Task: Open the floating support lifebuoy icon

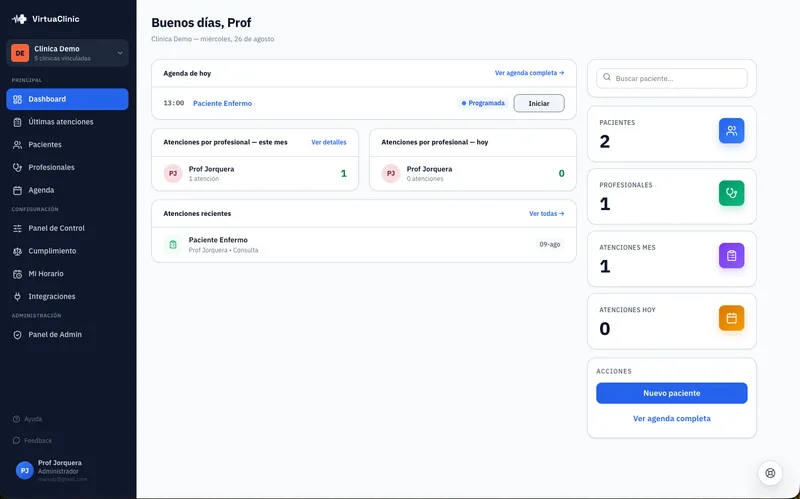Action: (770, 473)
